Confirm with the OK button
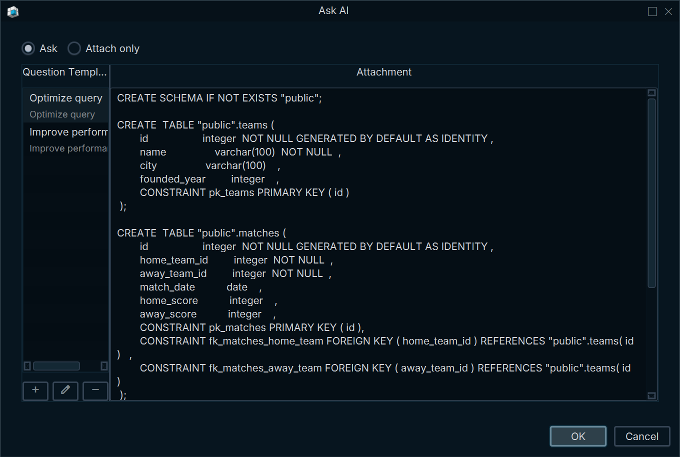Viewport: 680px width, 457px height. point(578,436)
